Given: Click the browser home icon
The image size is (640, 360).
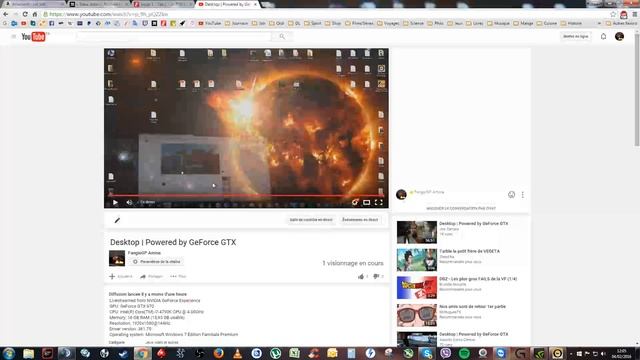Looking at the screenshot, I should pos(35,14).
